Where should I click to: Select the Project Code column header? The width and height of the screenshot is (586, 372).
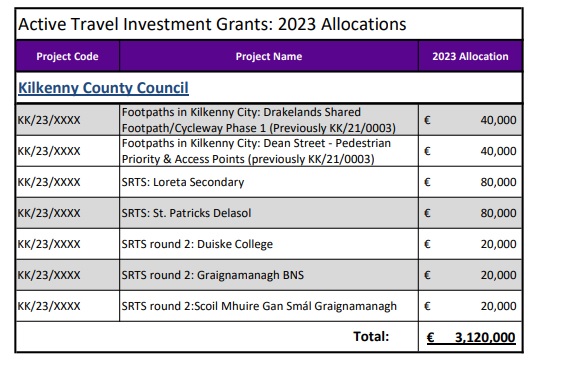click(x=67, y=56)
